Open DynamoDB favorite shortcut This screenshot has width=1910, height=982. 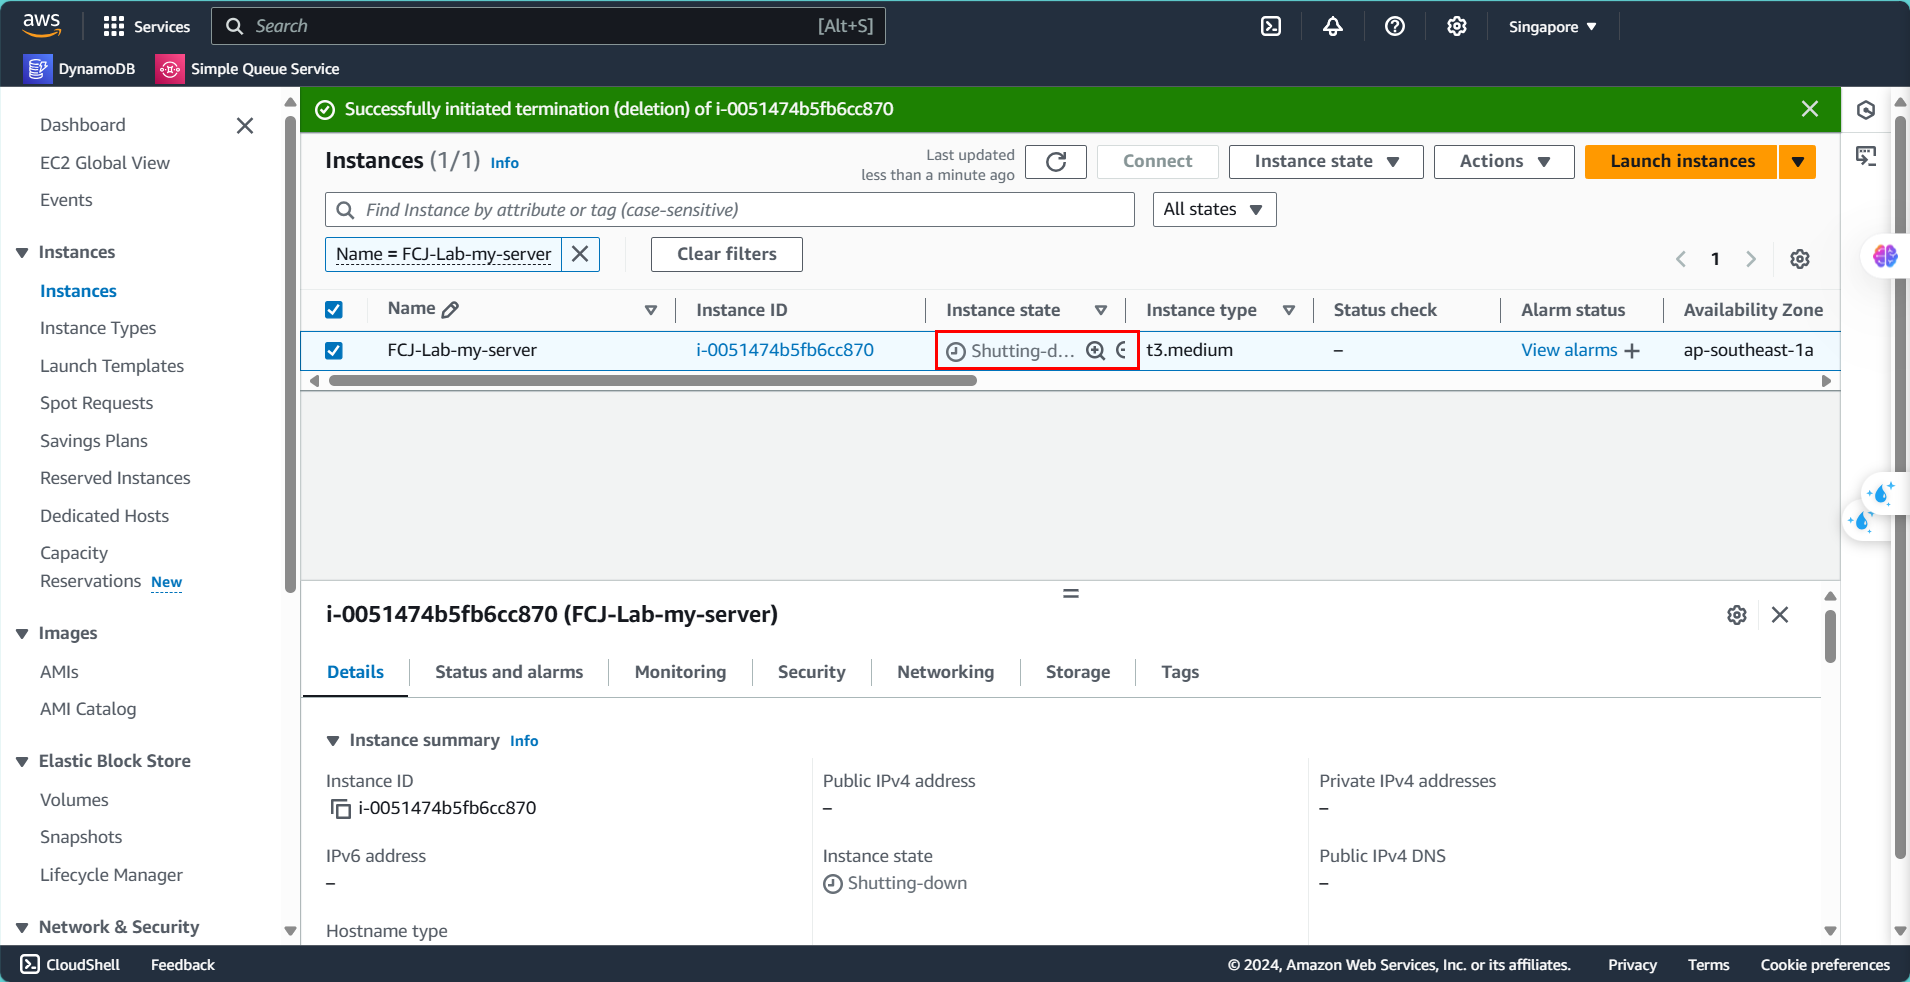pos(80,68)
